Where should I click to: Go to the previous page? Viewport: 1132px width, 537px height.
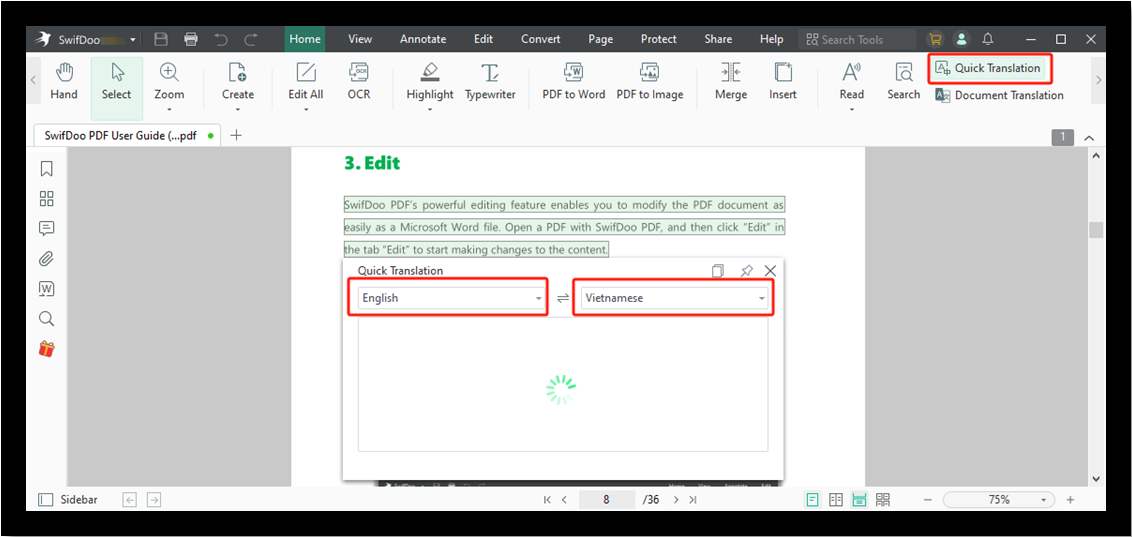[x=565, y=499]
